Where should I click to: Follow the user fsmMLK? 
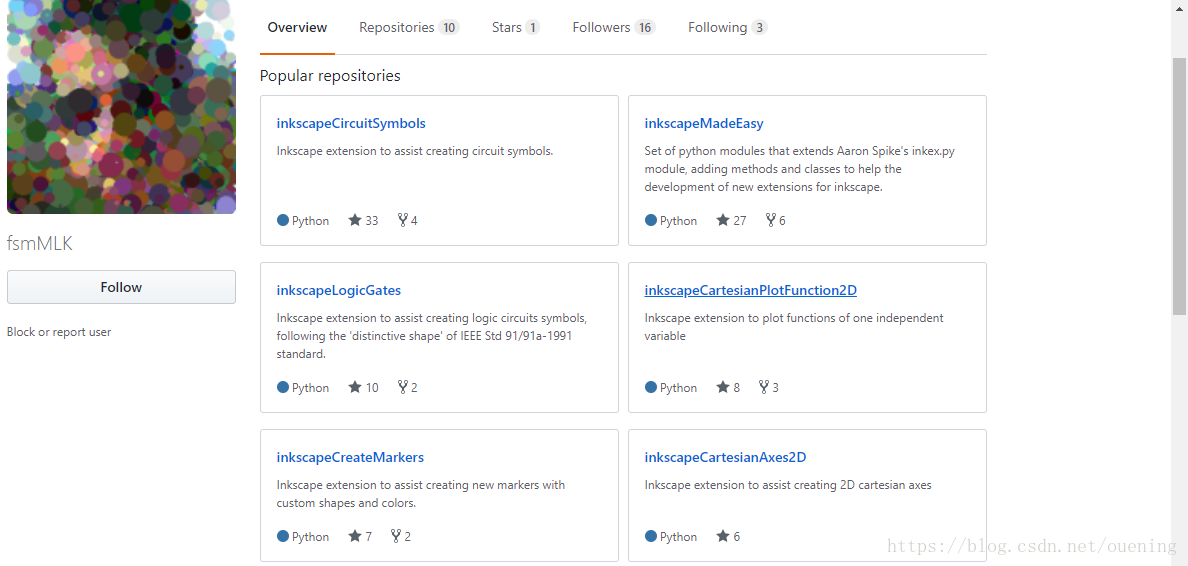[121, 287]
